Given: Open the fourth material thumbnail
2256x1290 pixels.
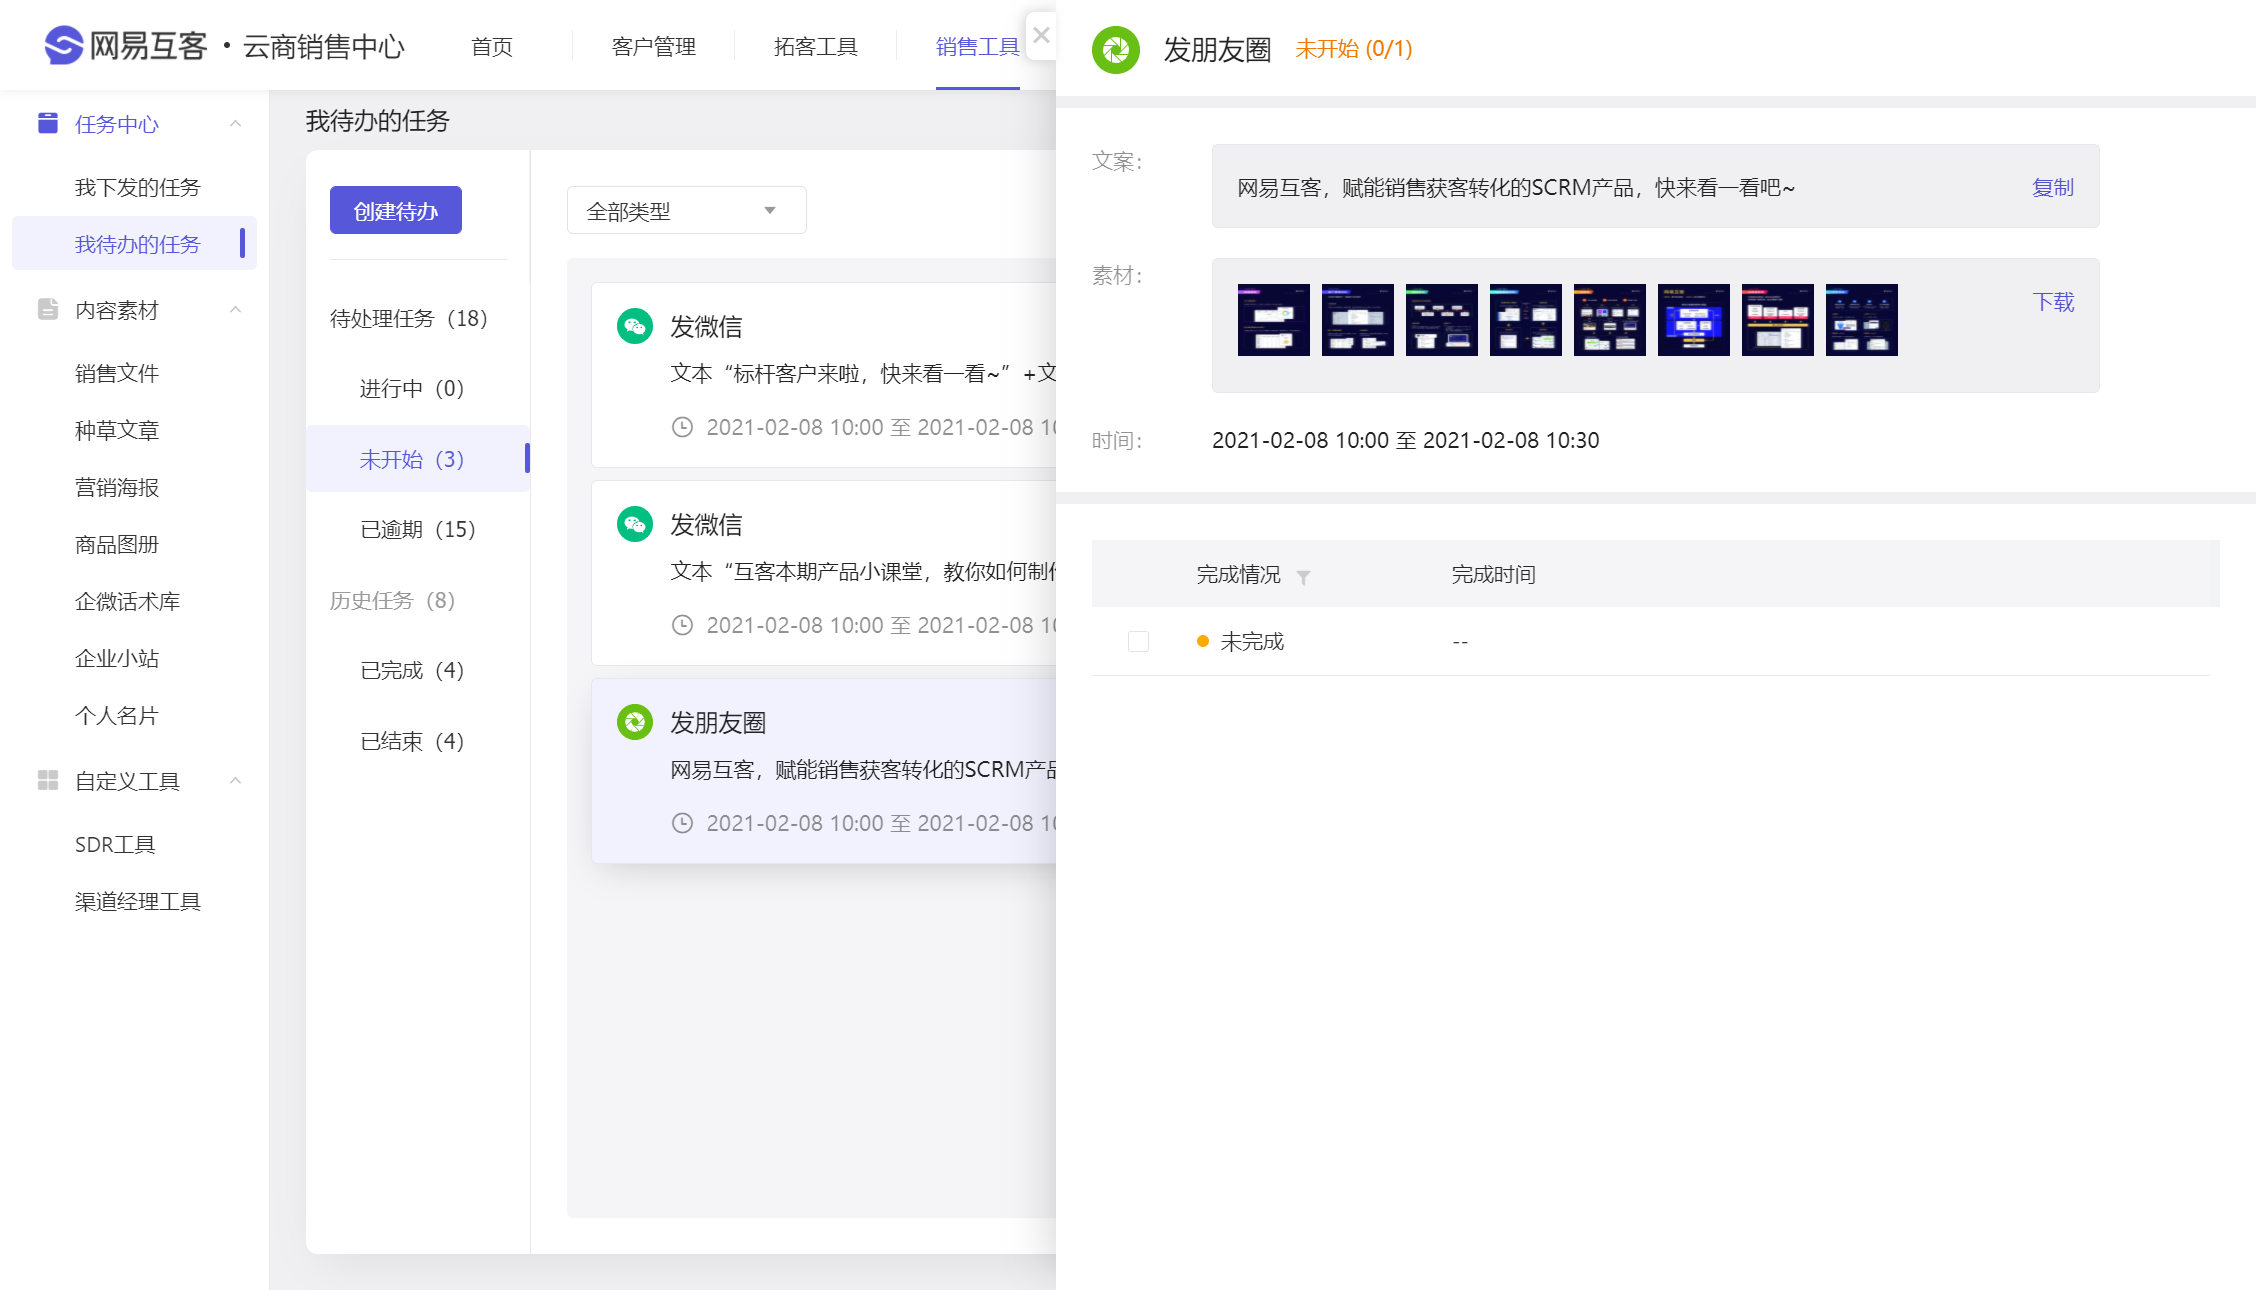Looking at the screenshot, I should [x=1525, y=319].
